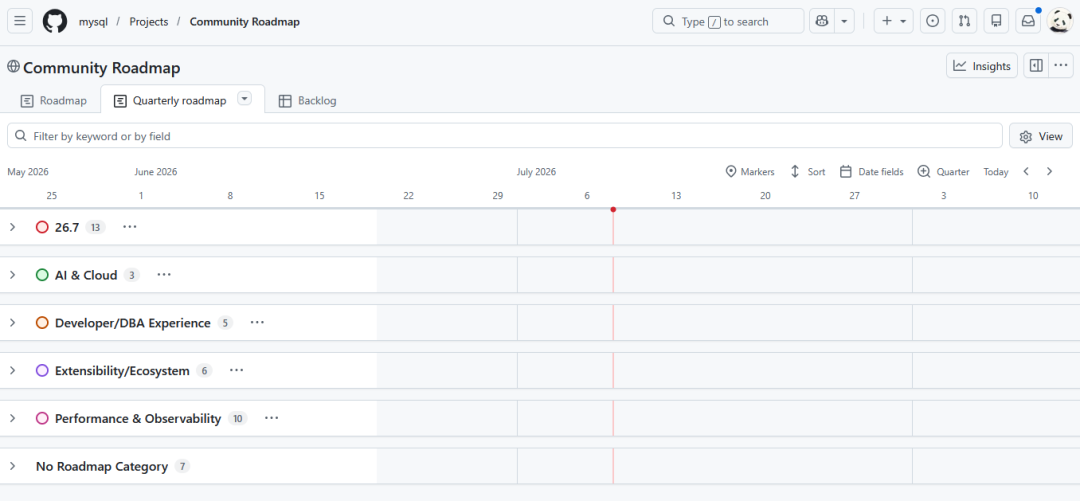Open the create new plus menu
The width and height of the screenshot is (1080, 501).
tap(893, 21)
